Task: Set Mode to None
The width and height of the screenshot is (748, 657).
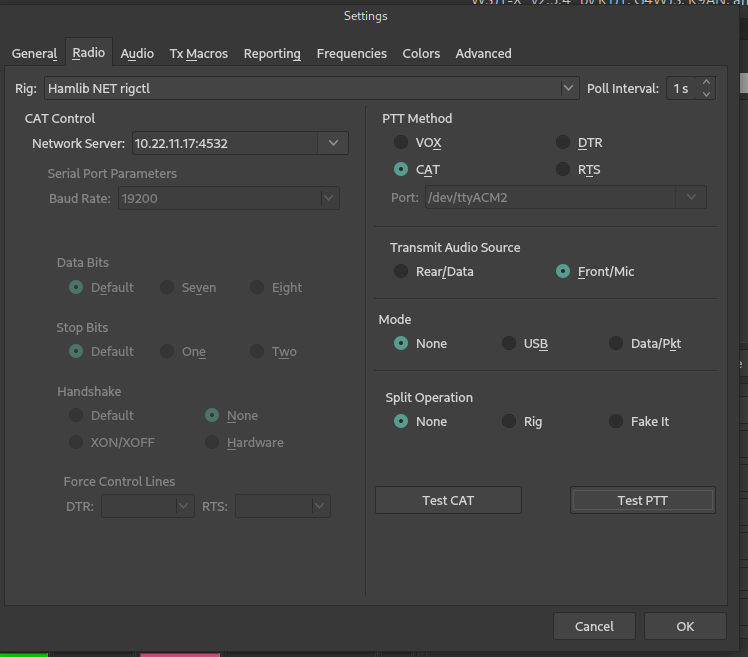Action: (x=420, y=343)
